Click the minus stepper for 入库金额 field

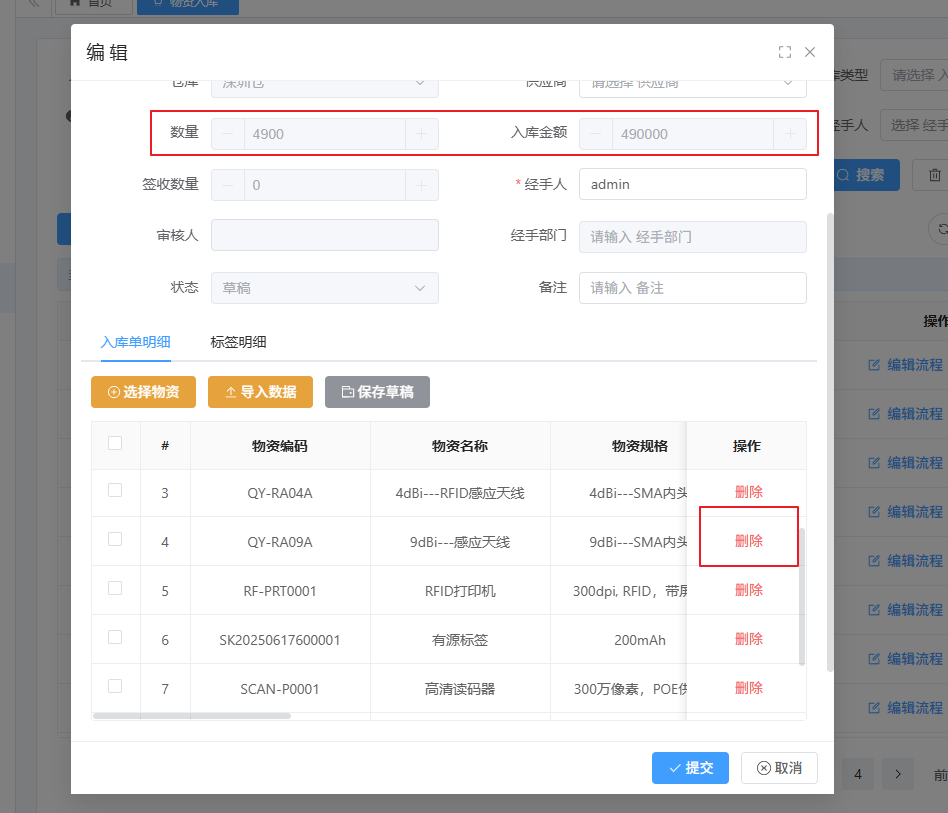596,134
